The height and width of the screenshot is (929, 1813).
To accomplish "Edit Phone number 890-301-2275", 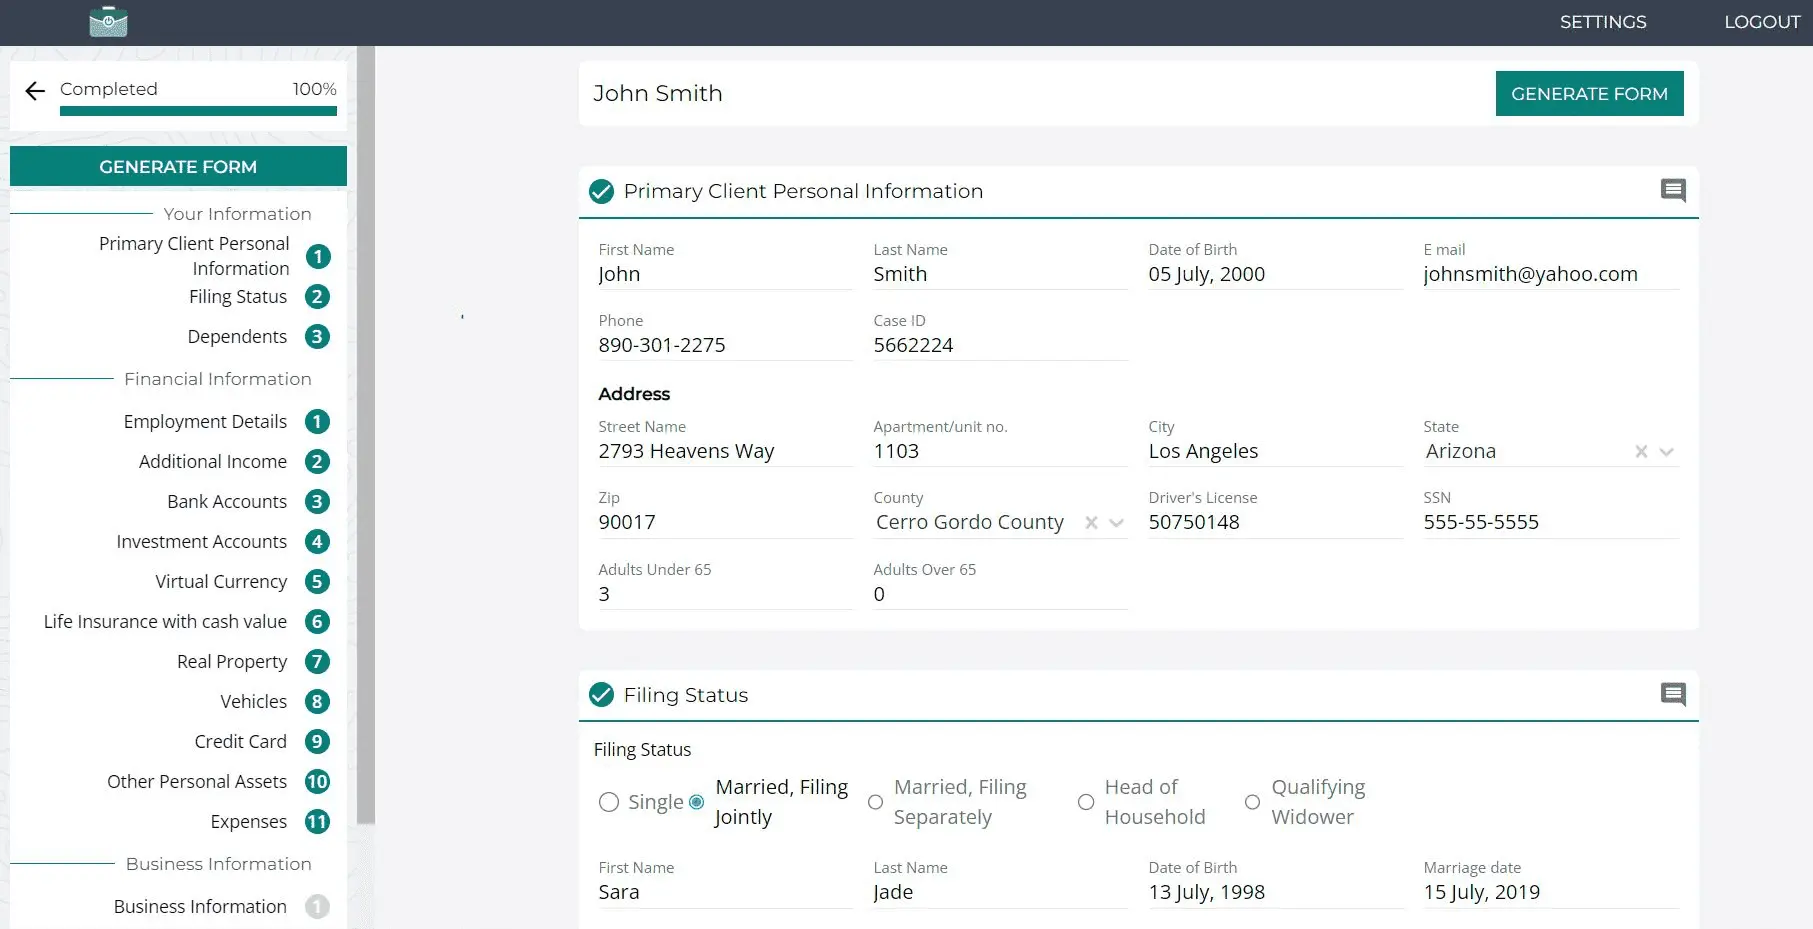I will 725,346.
